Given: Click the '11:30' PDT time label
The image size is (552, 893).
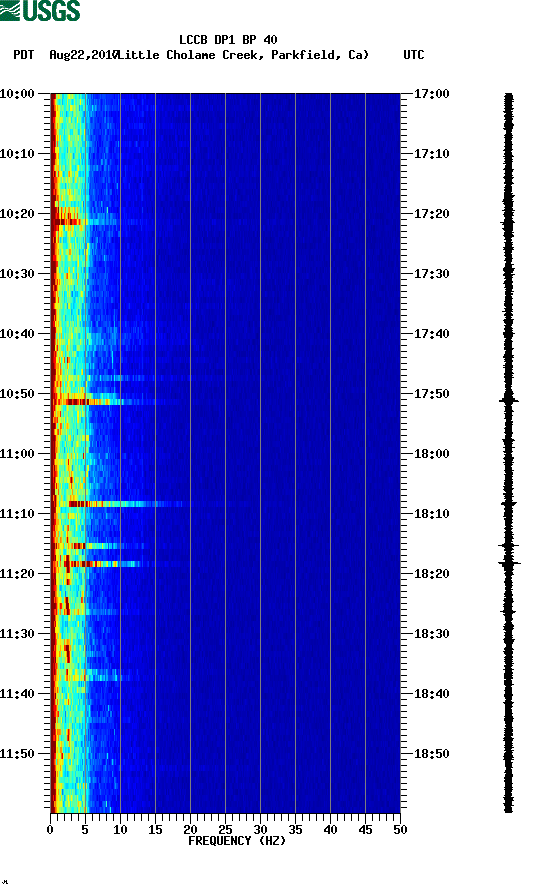Looking at the screenshot, I should click(x=17, y=634).
